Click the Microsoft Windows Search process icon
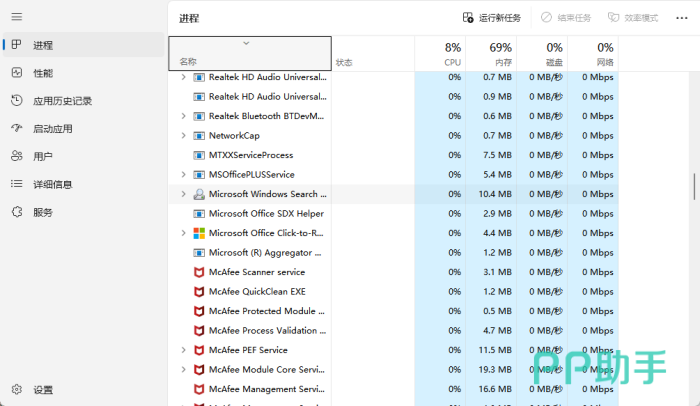This screenshot has width=700, height=406. pos(199,194)
